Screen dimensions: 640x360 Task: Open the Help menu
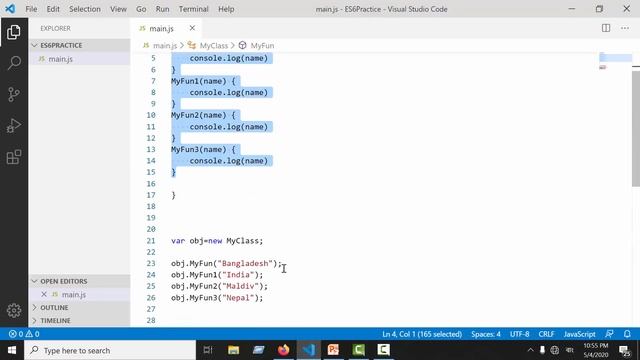(x=226, y=9)
